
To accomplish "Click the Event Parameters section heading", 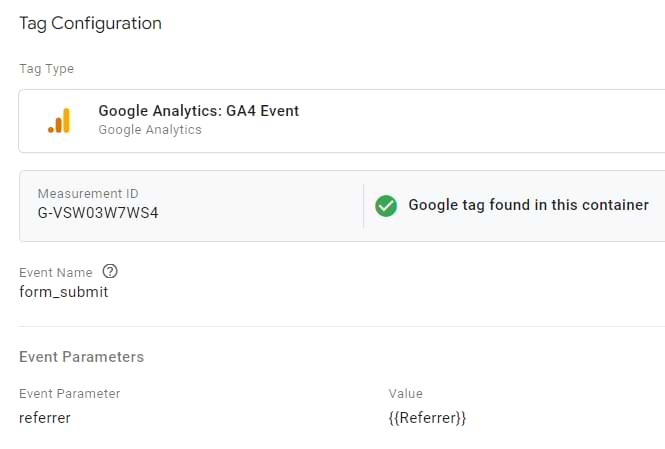I will click(x=81, y=356).
